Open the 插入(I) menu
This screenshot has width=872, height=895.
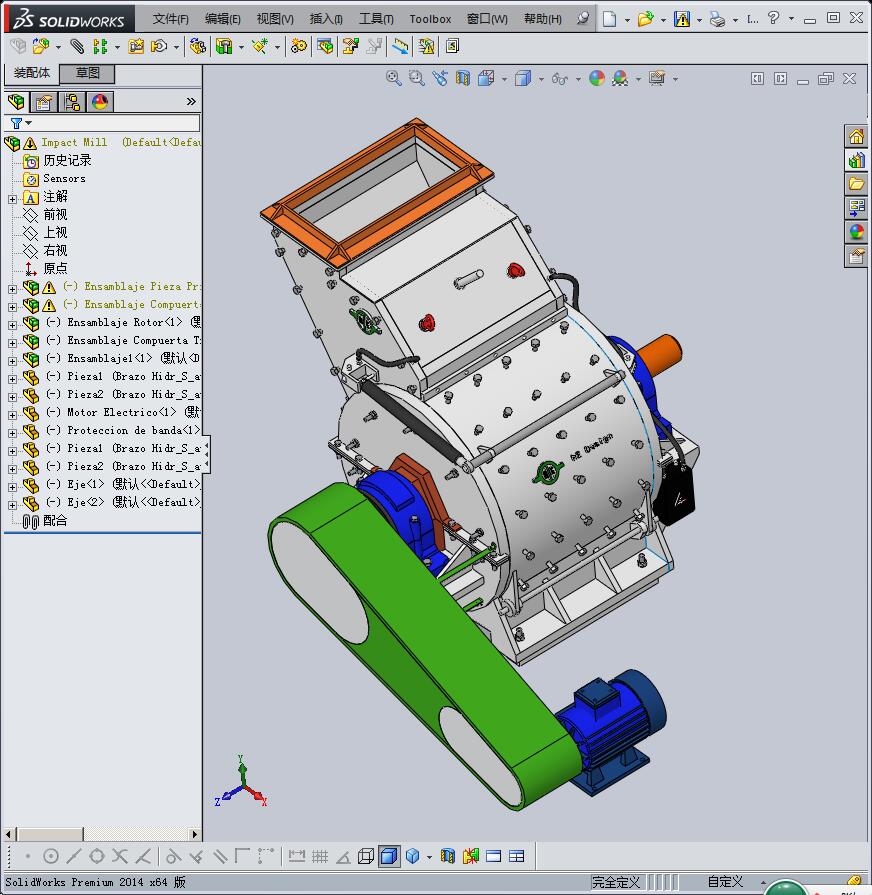coord(326,19)
